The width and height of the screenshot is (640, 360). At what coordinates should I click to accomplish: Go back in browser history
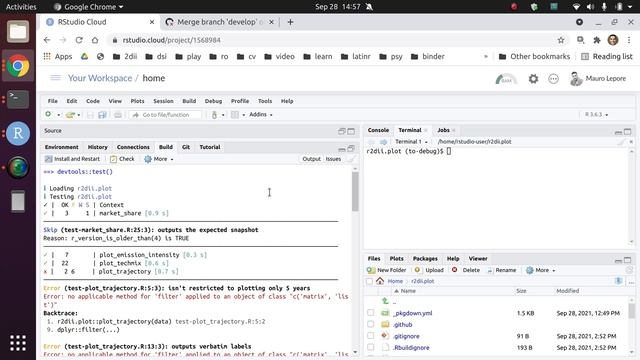point(47,40)
